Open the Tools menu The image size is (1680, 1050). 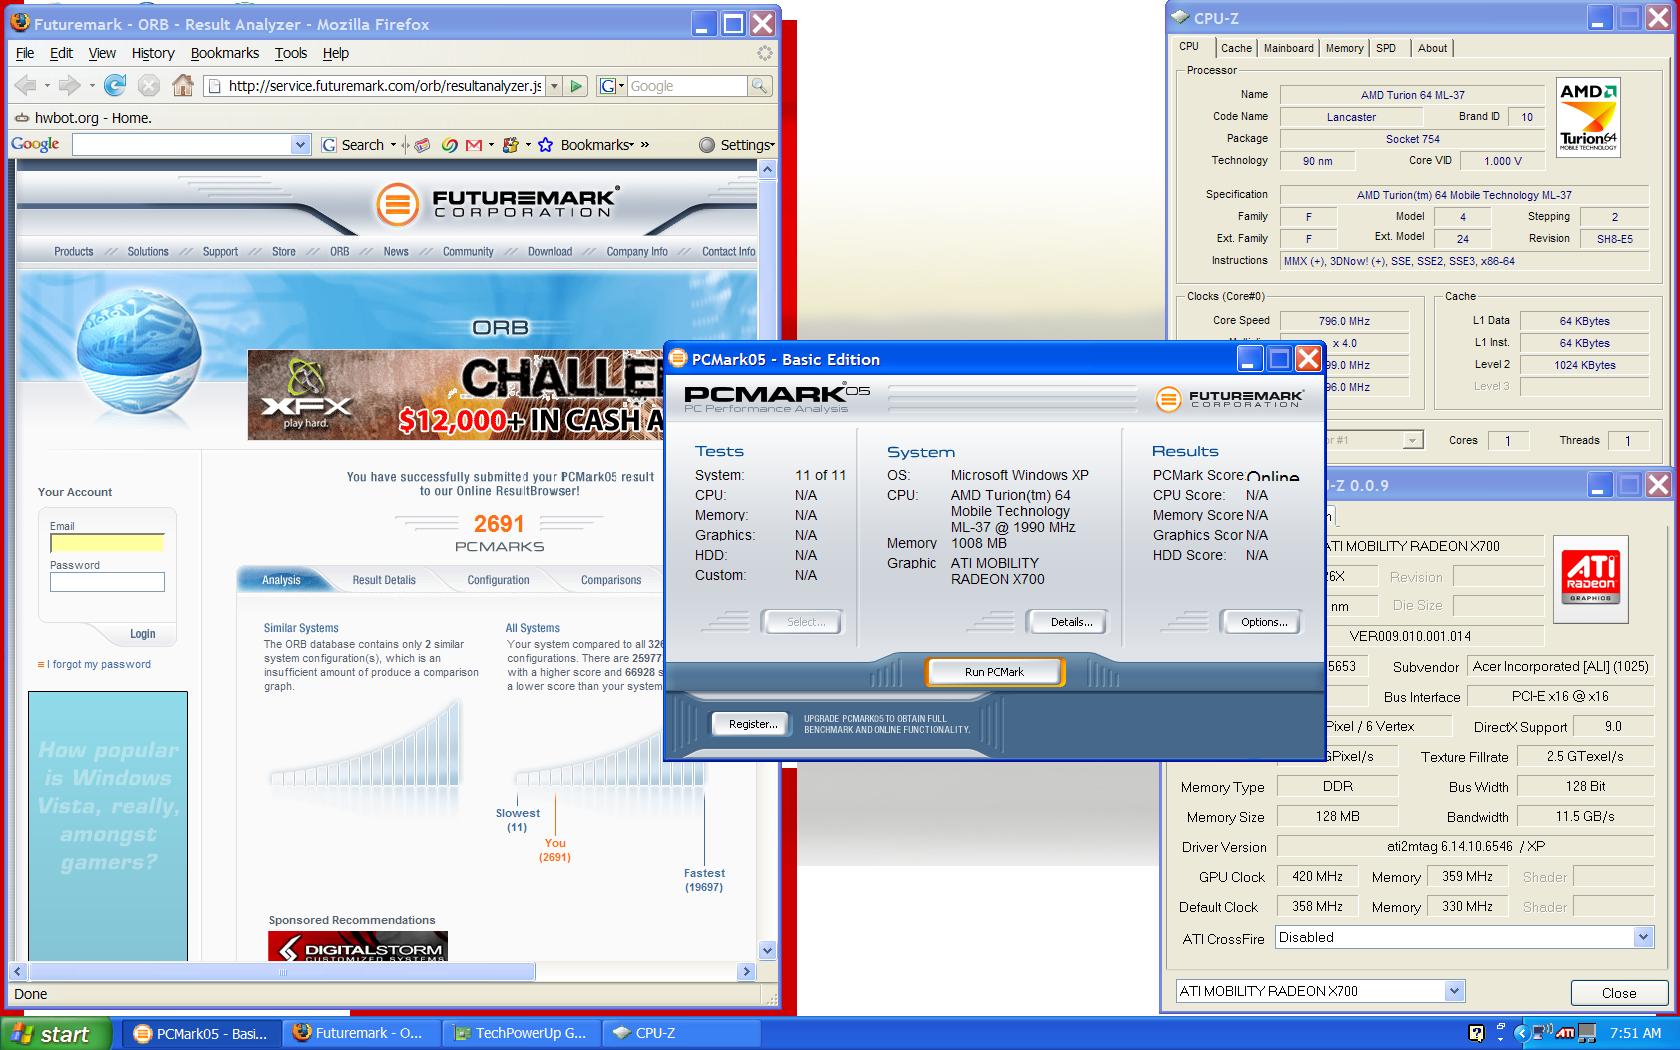[291, 53]
